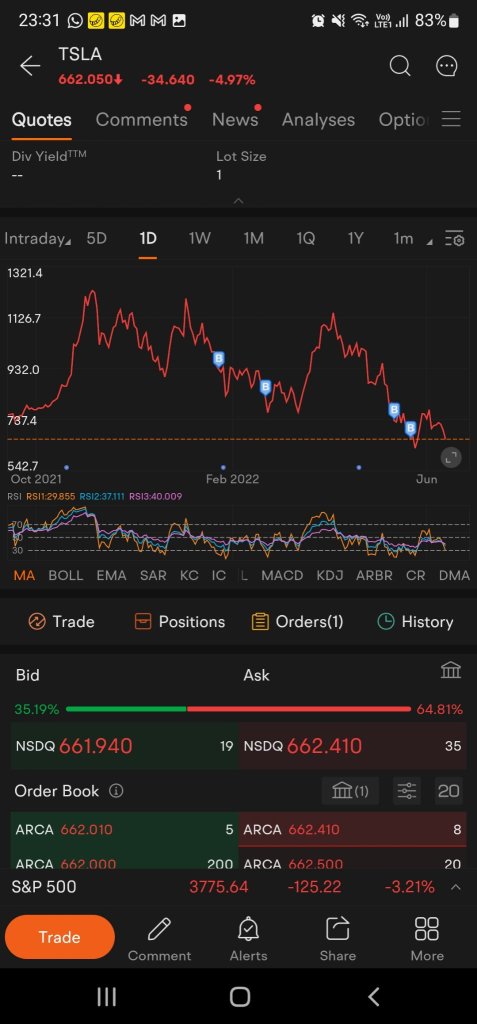Enable the ARBR indicator

[374, 575]
